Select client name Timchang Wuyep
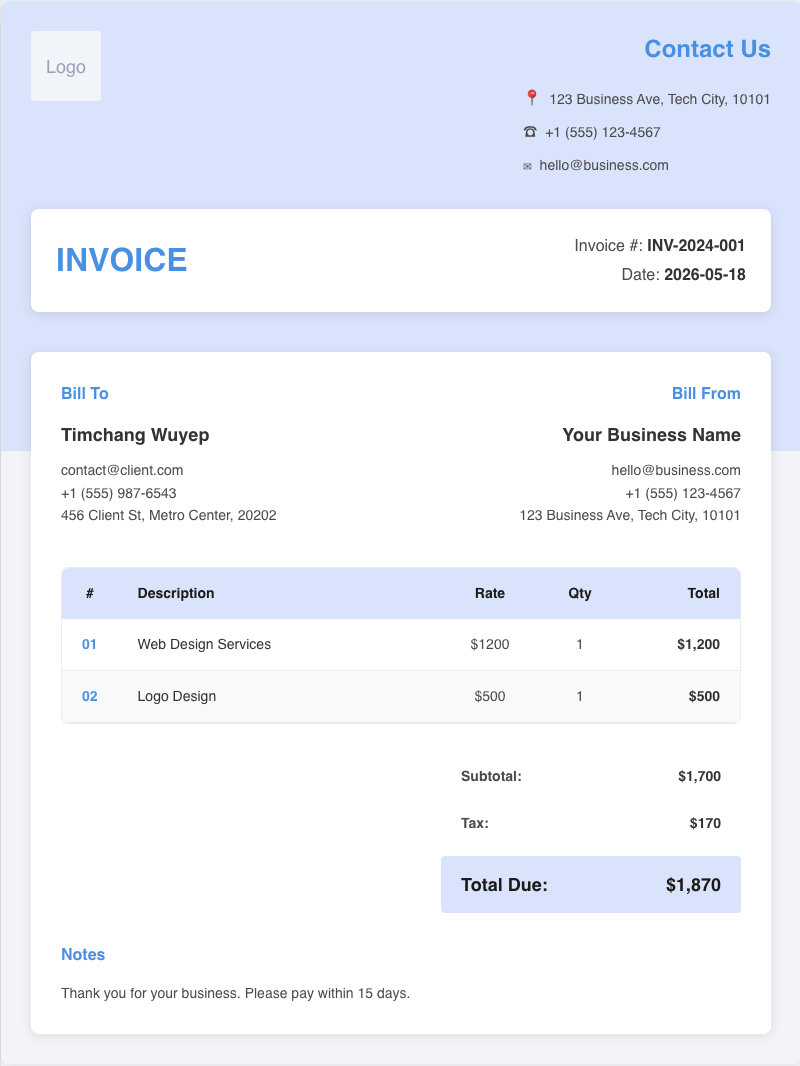The image size is (800, 1066). [x=135, y=435]
